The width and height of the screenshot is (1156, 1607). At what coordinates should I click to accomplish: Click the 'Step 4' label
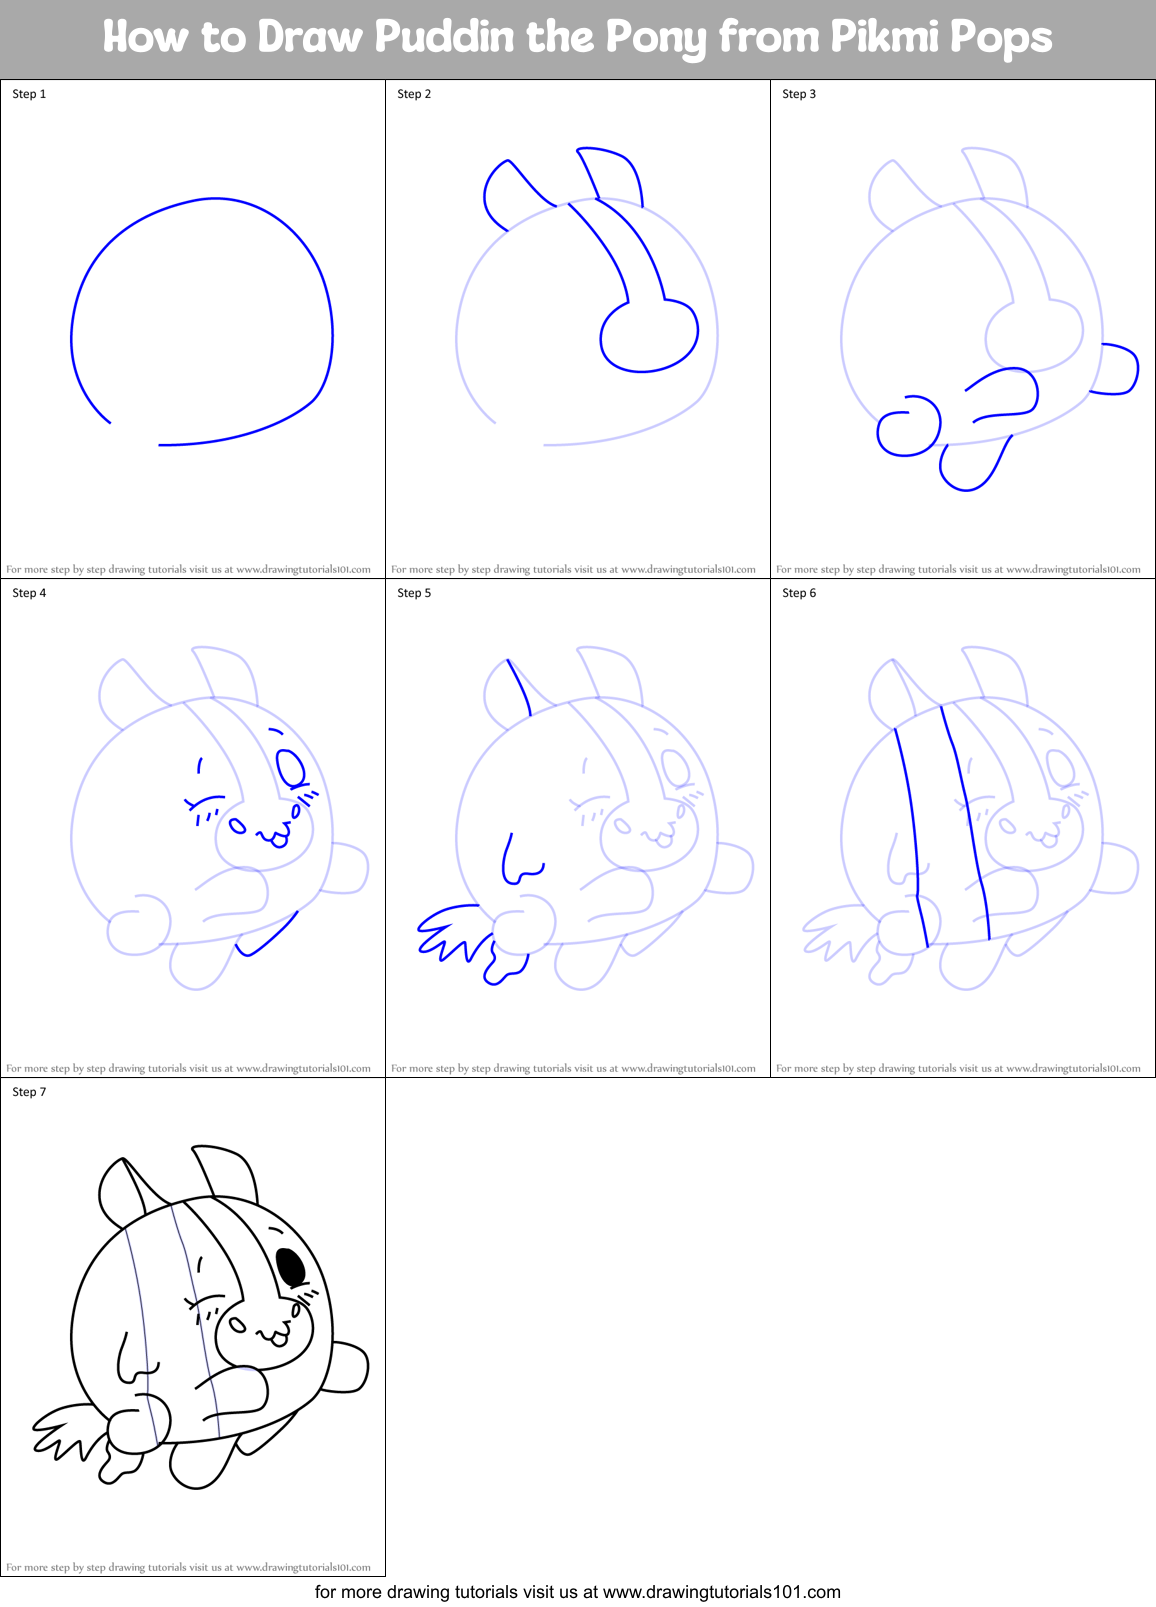tap(29, 593)
